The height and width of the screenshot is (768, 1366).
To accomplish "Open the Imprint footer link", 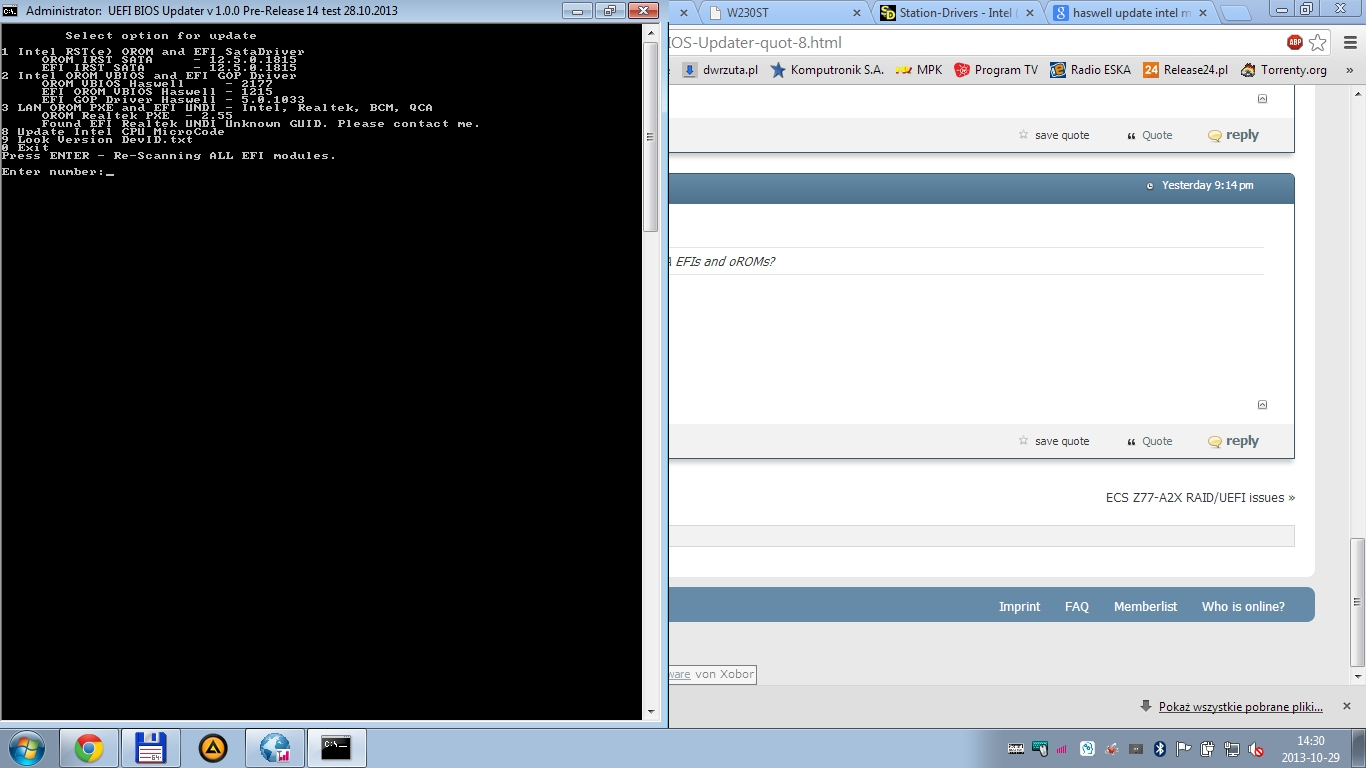I will [x=1019, y=606].
